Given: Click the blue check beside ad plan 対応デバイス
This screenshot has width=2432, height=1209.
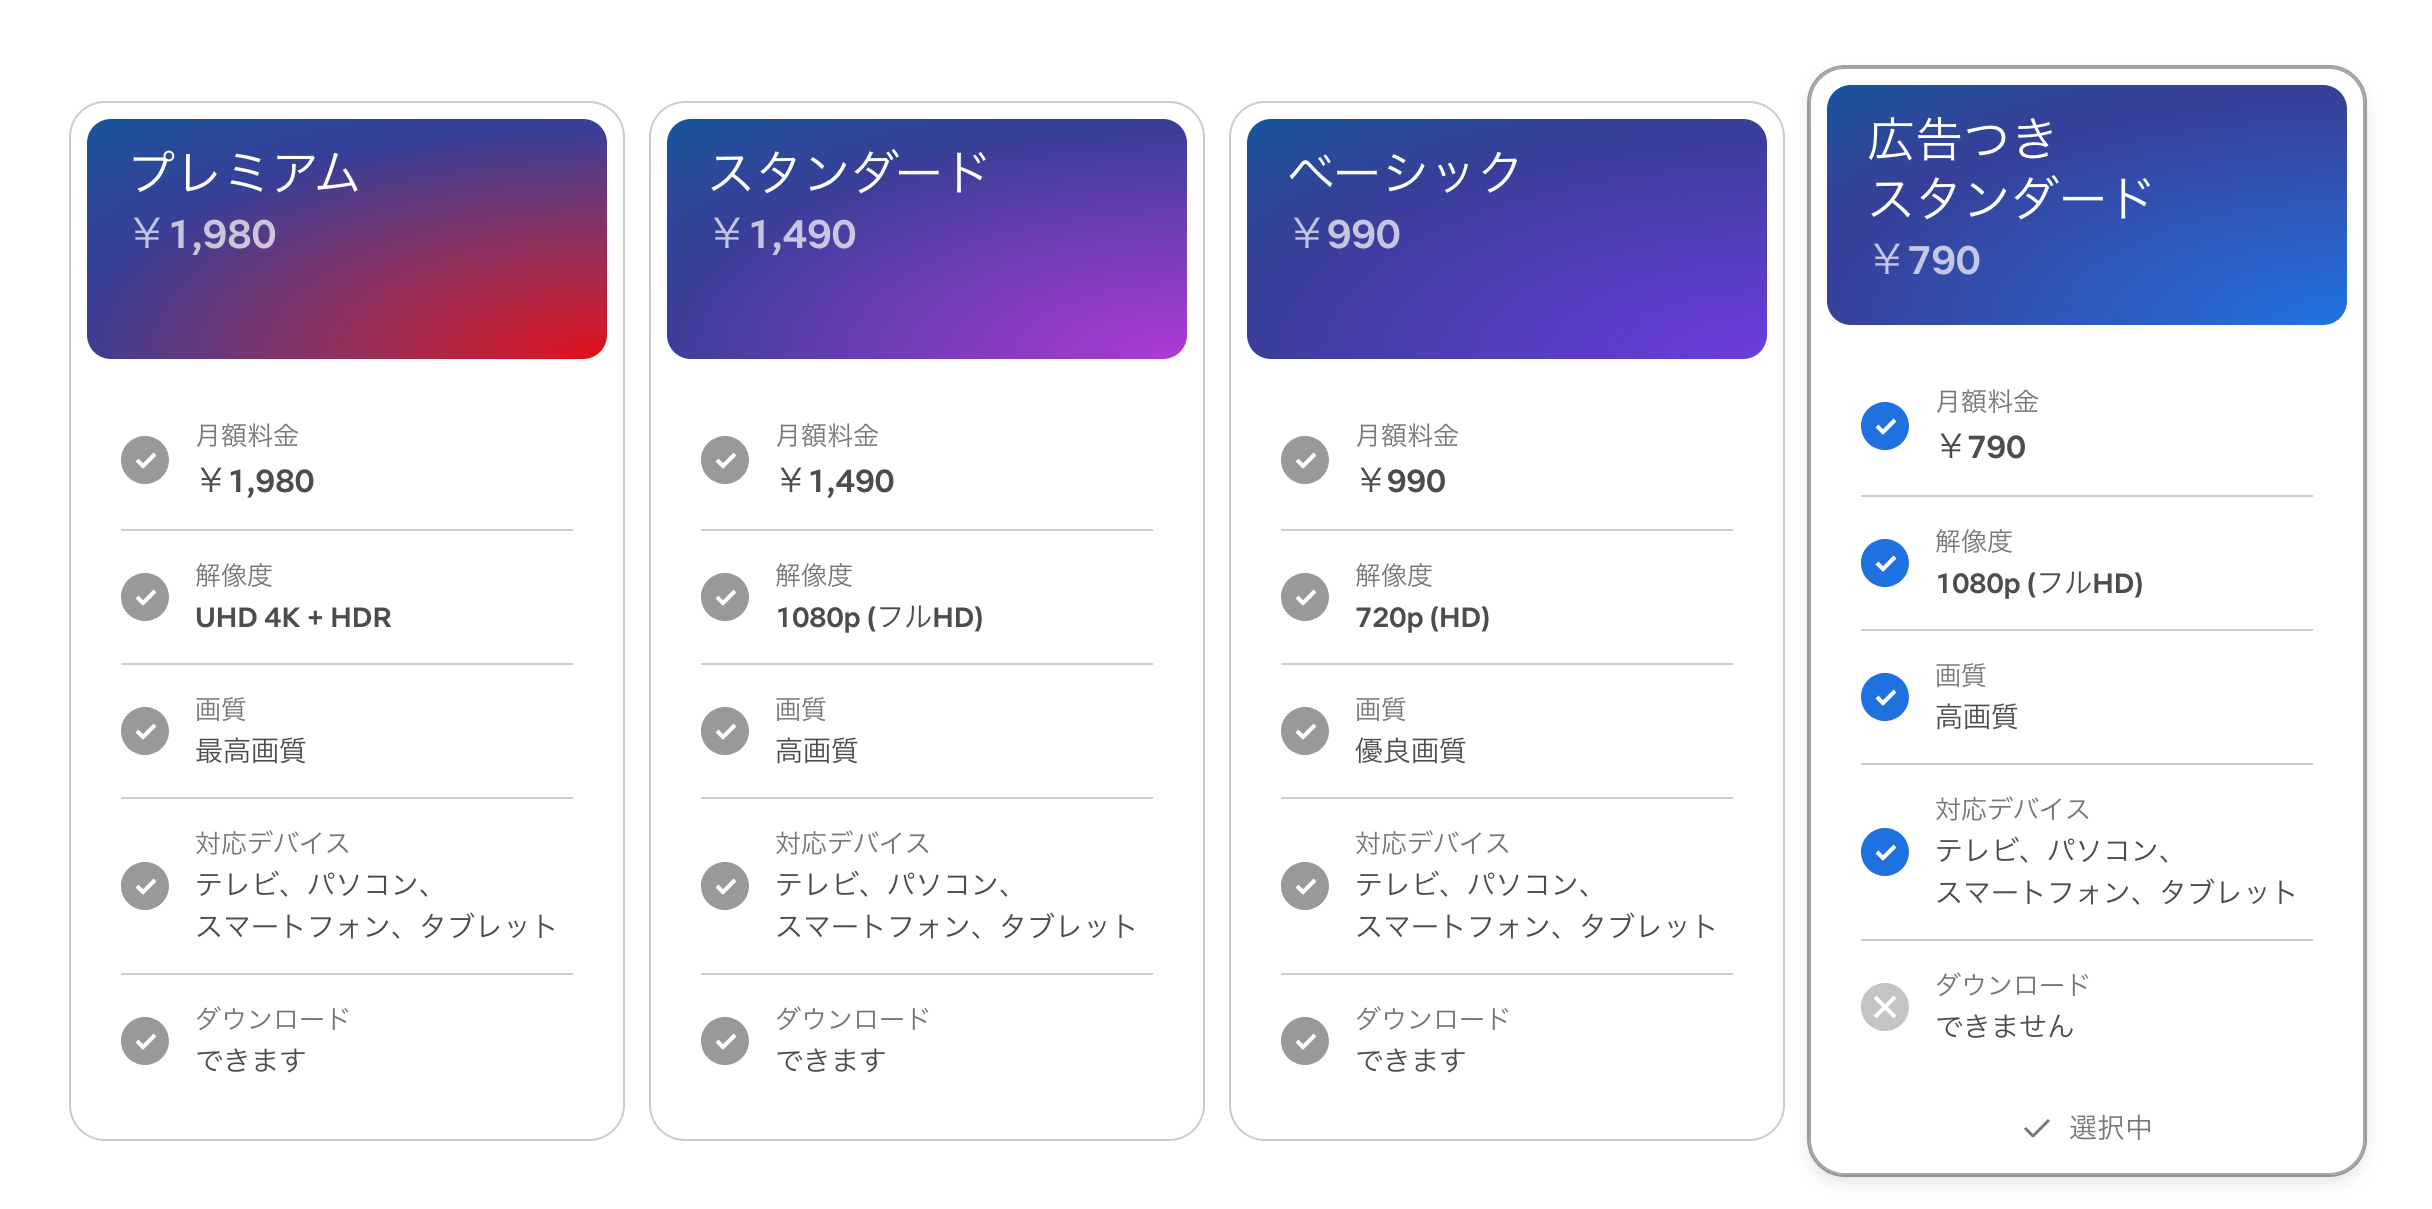Looking at the screenshot, I should click(x=1885, y=852).
